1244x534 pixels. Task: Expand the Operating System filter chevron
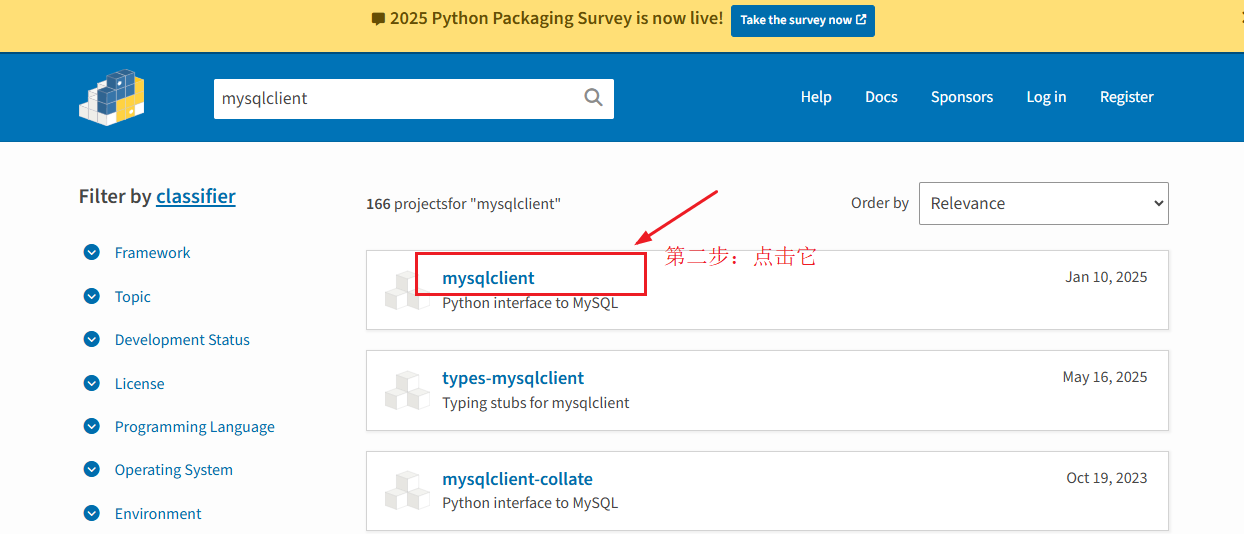[92, 470]
